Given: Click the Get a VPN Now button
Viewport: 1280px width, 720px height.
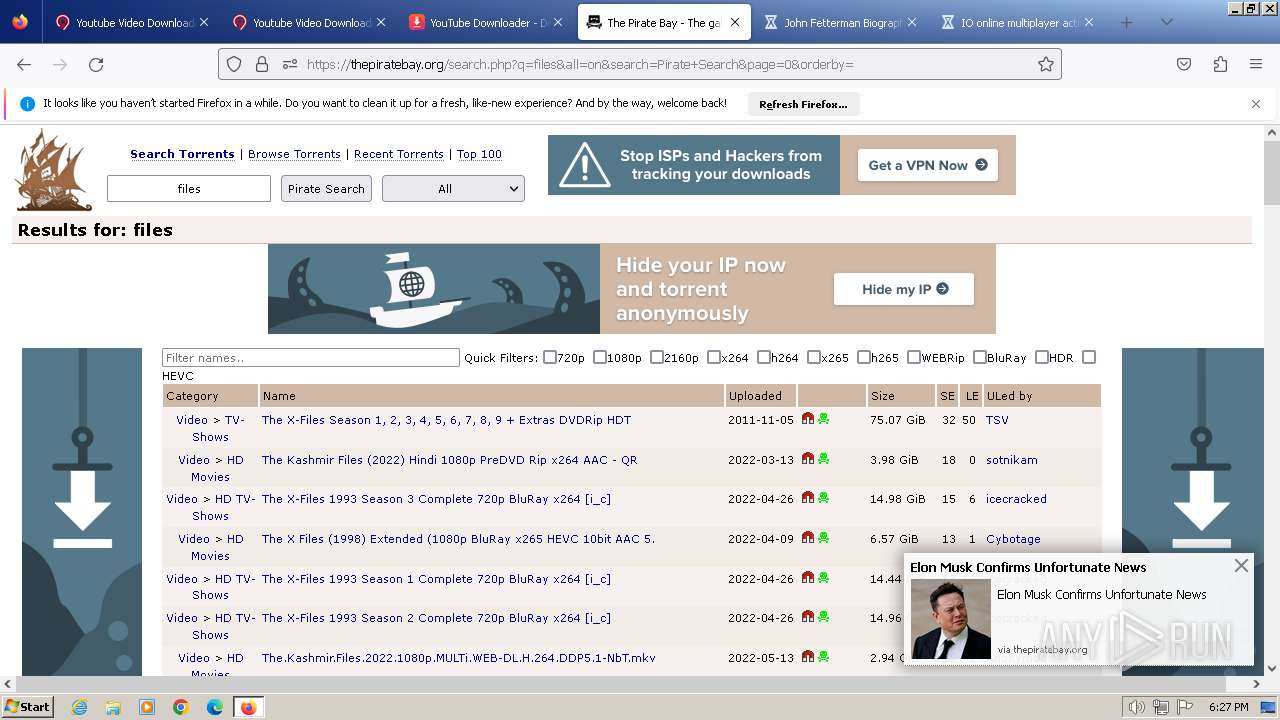Looking at the screenshot, I should [x=928, y=165].
